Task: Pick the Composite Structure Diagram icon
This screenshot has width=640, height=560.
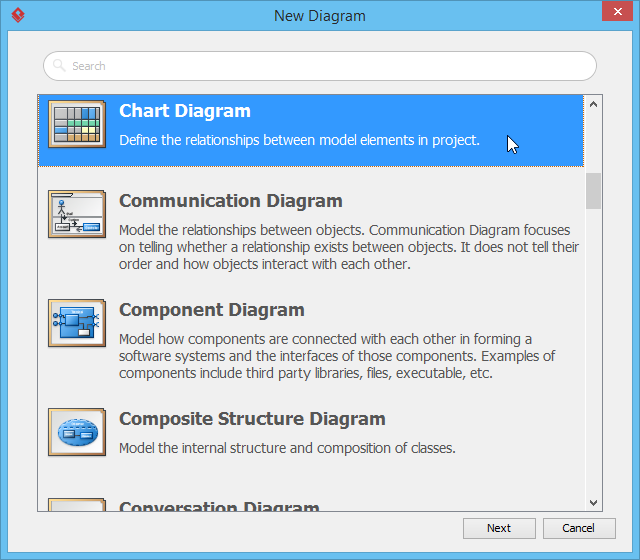Action: (x=77, y=432)
